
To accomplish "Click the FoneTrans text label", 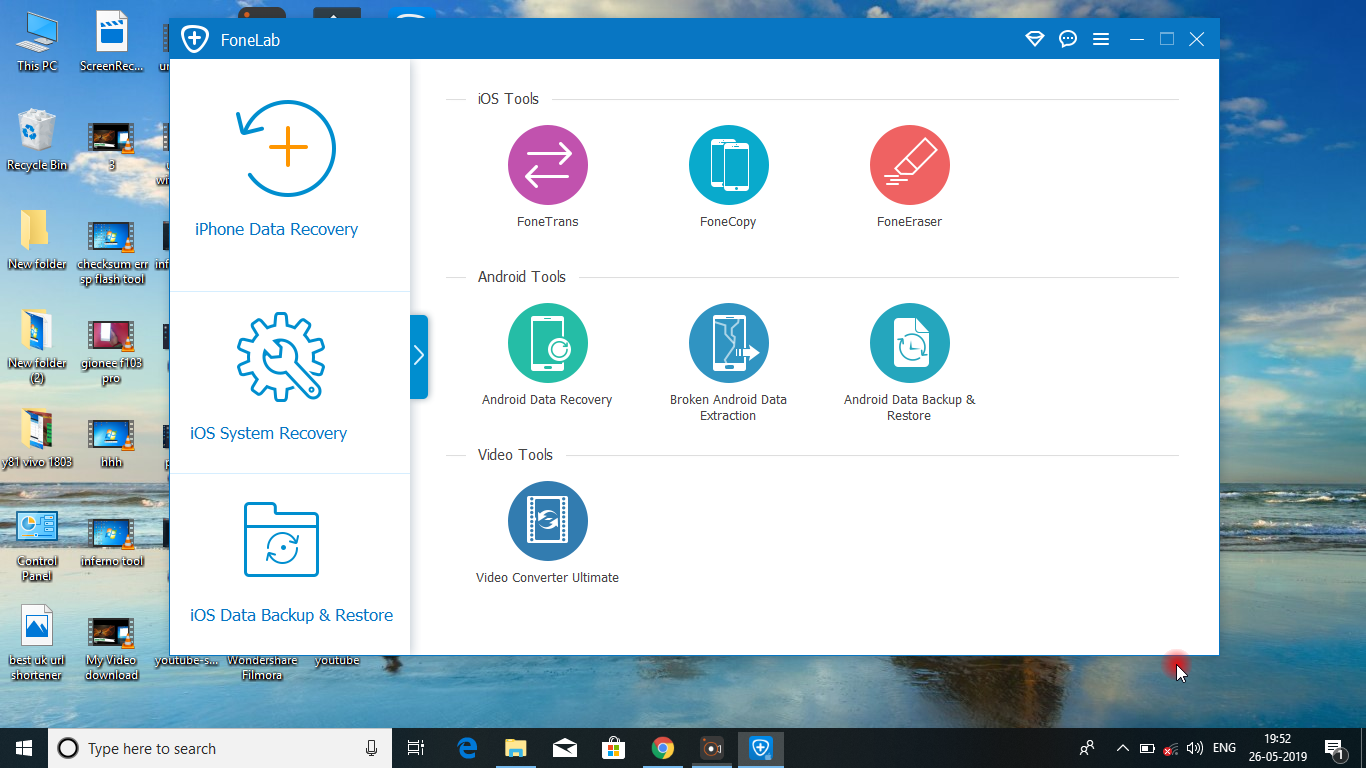I will [x=547, y=222].
